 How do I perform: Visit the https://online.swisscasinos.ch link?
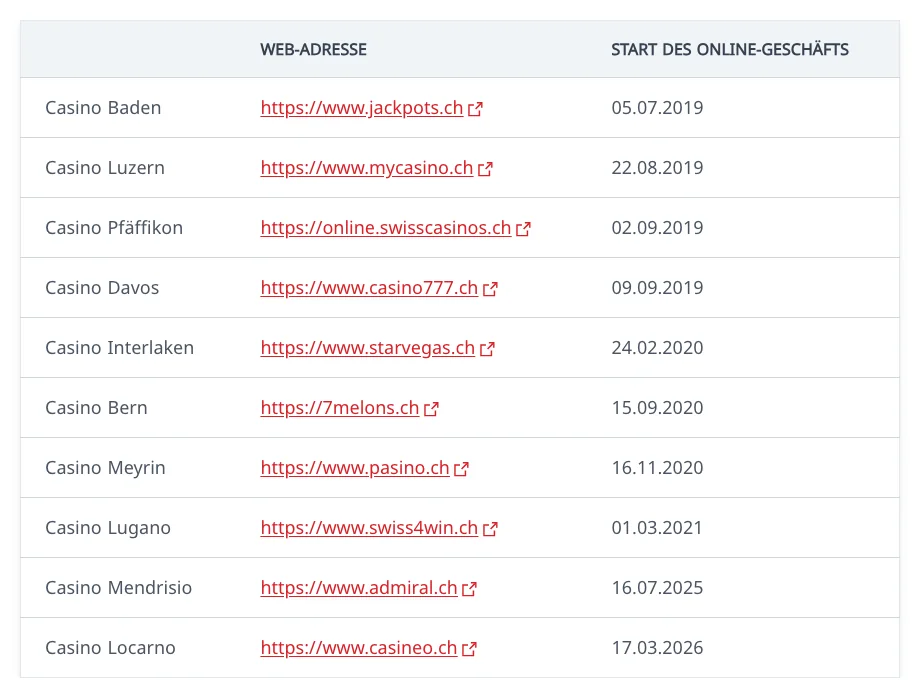(386, 228)
